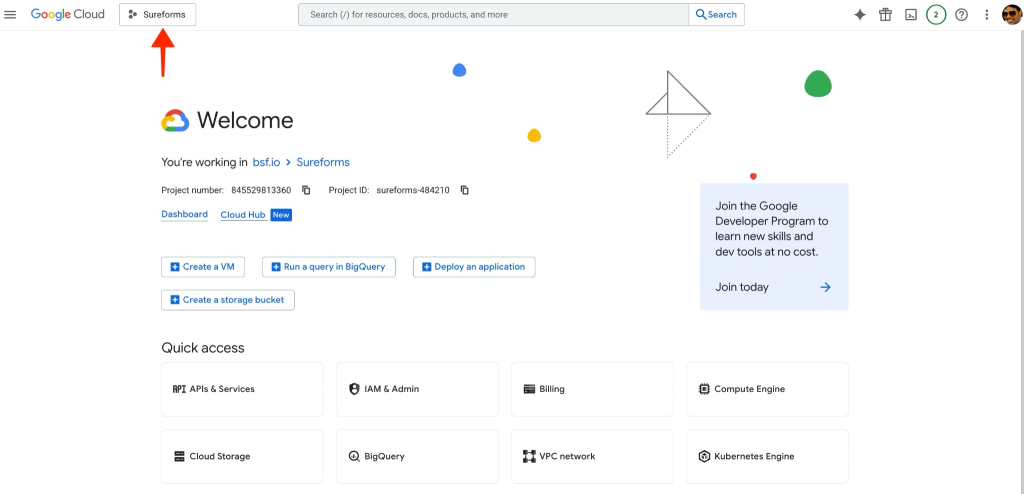Follow the Sureforms project breadcrumb link

[323, 162]
